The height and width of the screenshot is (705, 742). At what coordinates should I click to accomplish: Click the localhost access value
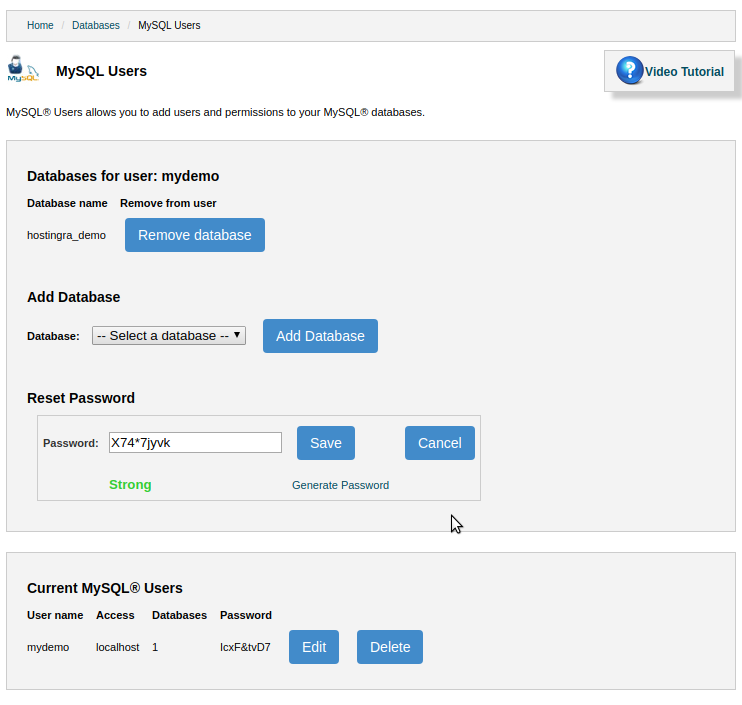(117, 647)
